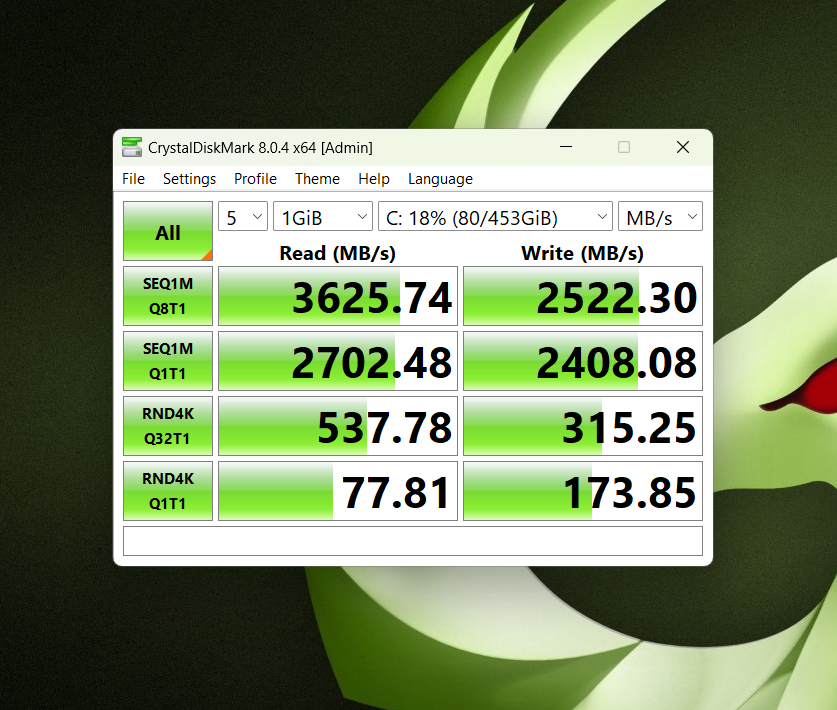This screenshot has height=710, width=837.
Task: Click the empty comment field at bottom
Action: 413,541
